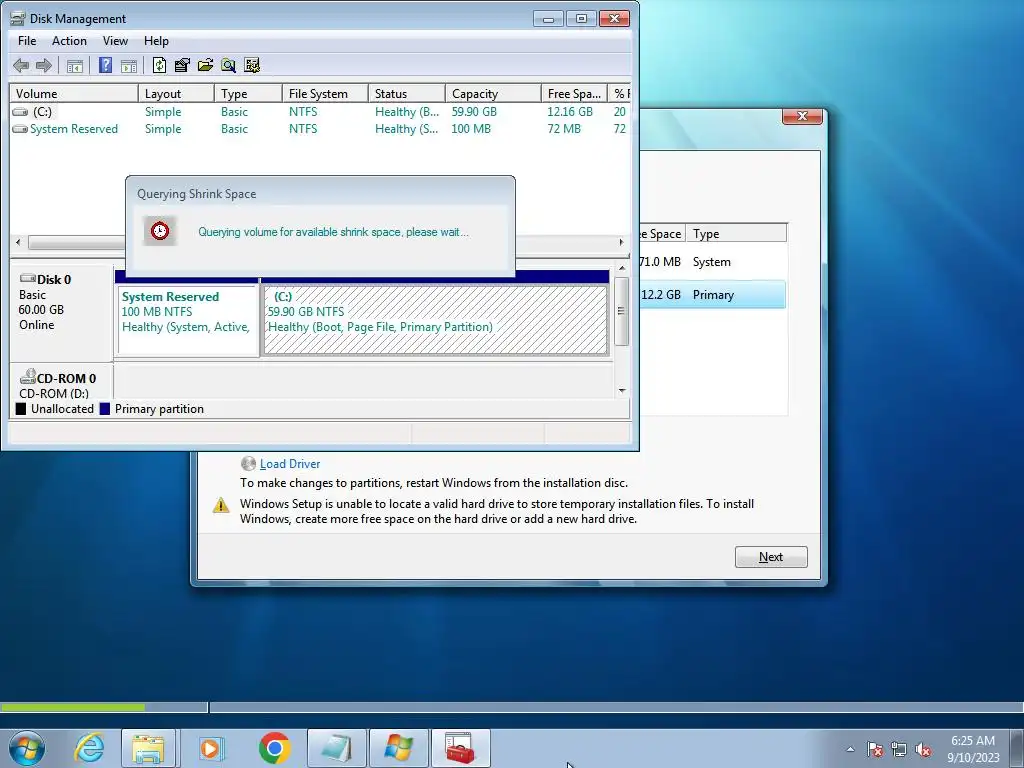Sort by the Capacity column header

[493, 93]
